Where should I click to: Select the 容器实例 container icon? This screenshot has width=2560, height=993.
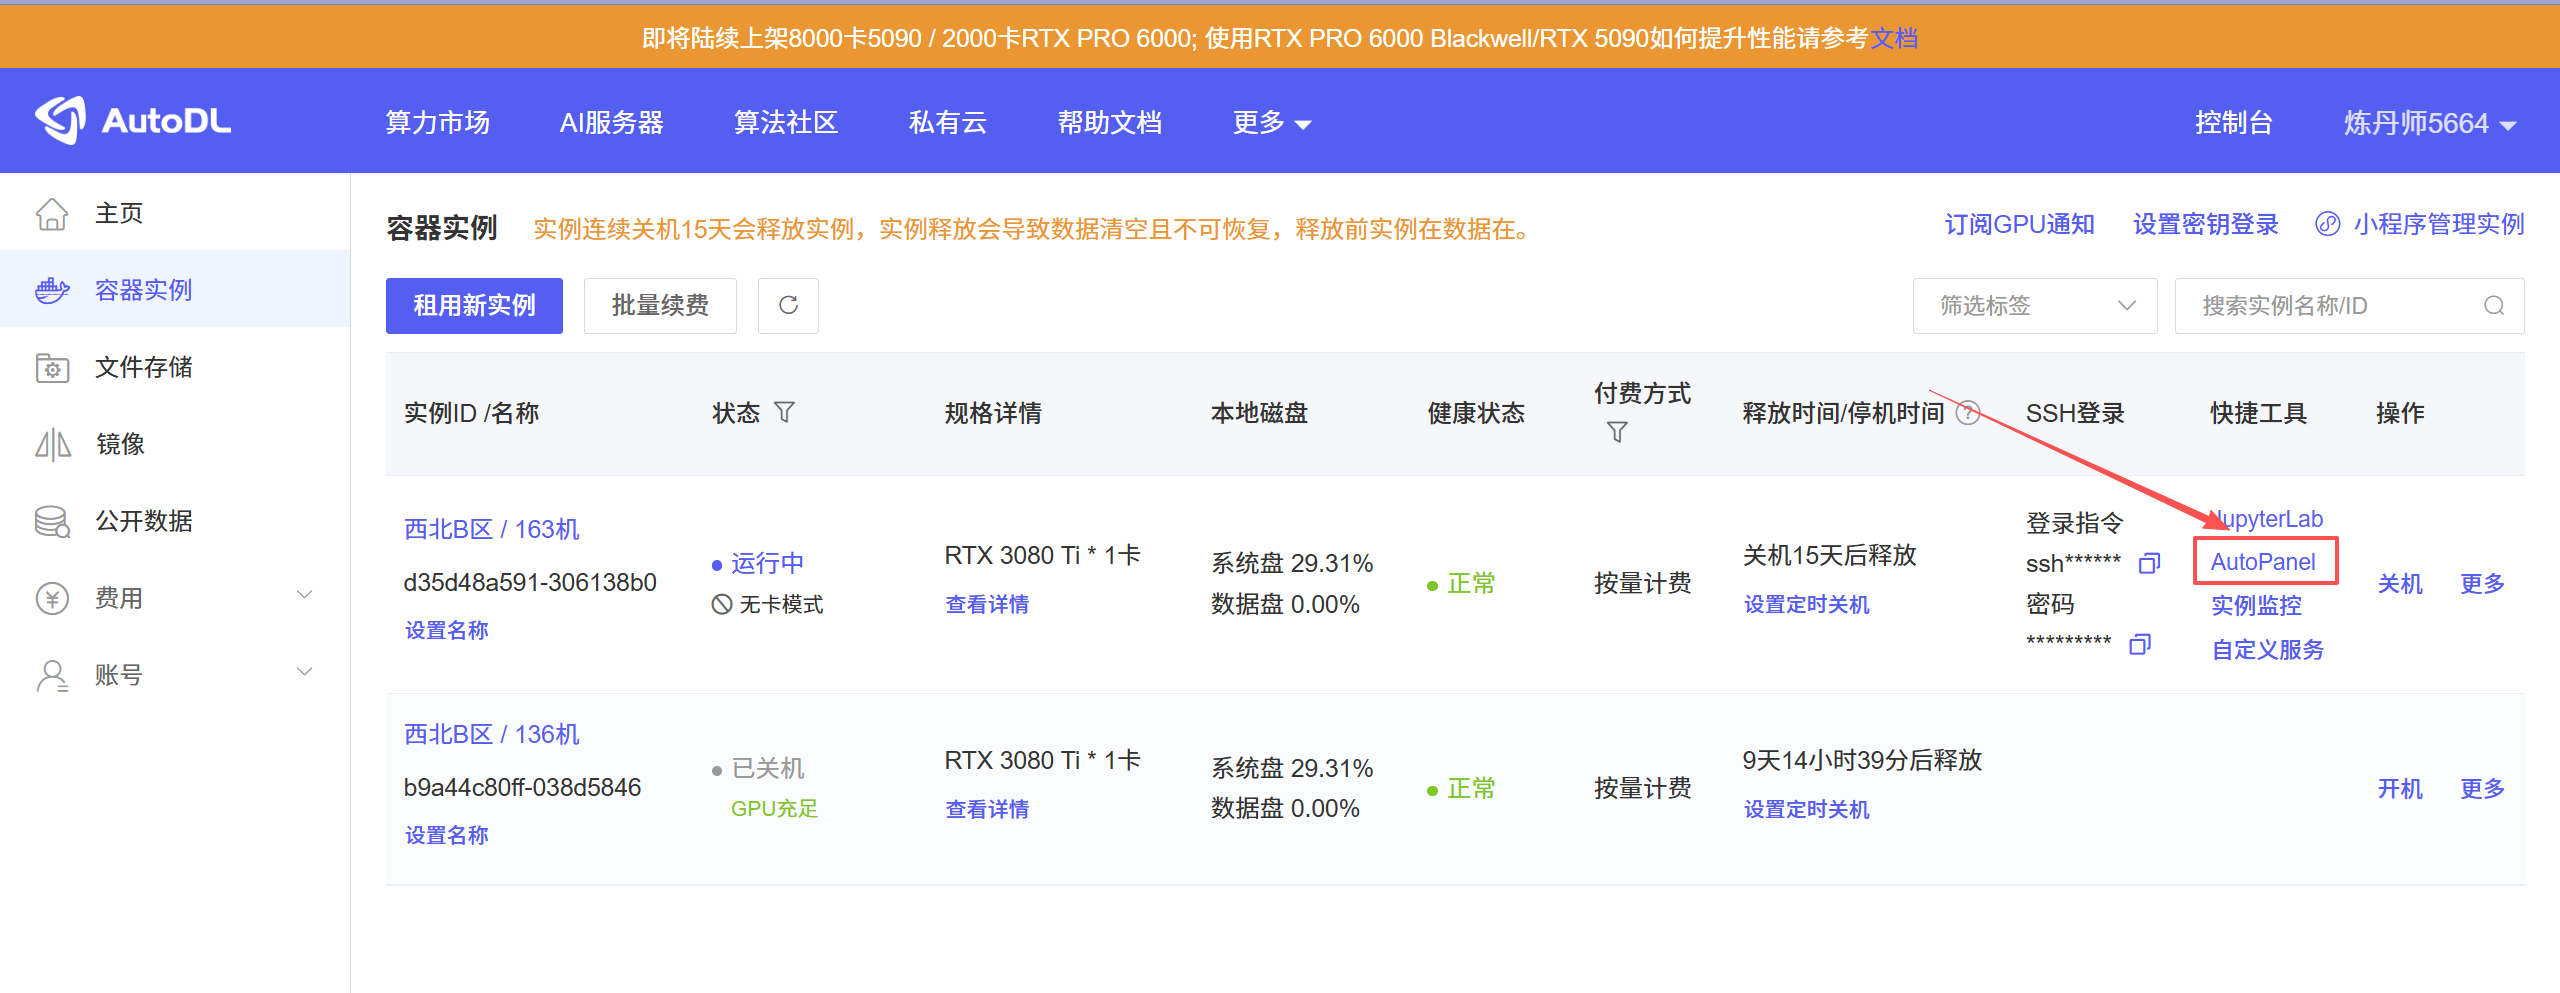51,289
